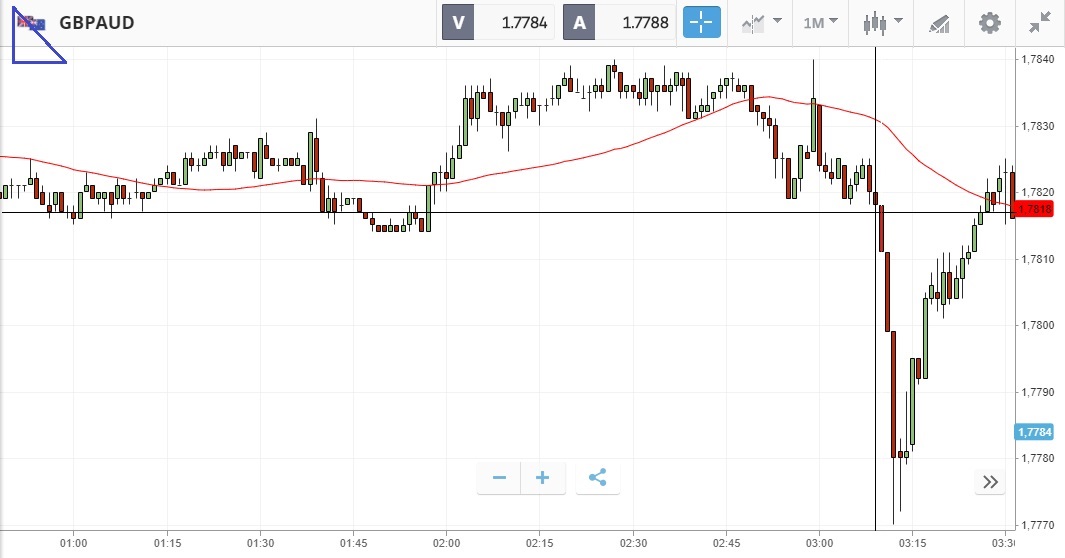
Task: Select the drawing tools pencil icon
Action: click(938, 22)
